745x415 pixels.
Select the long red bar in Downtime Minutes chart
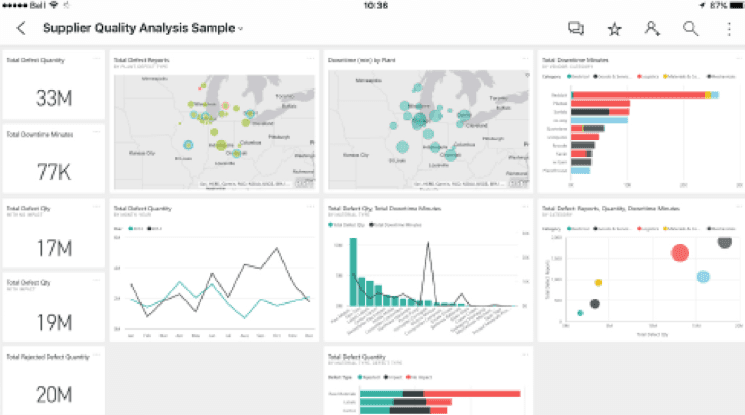(639, 95)
